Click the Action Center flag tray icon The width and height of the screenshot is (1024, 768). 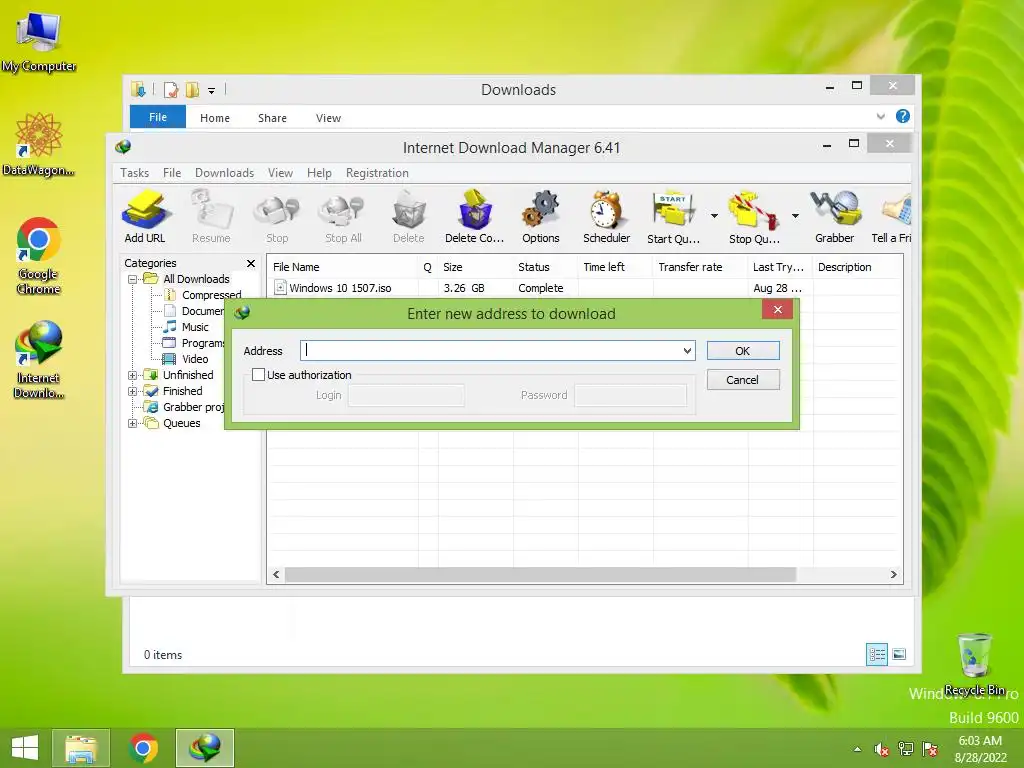point(930,749)
